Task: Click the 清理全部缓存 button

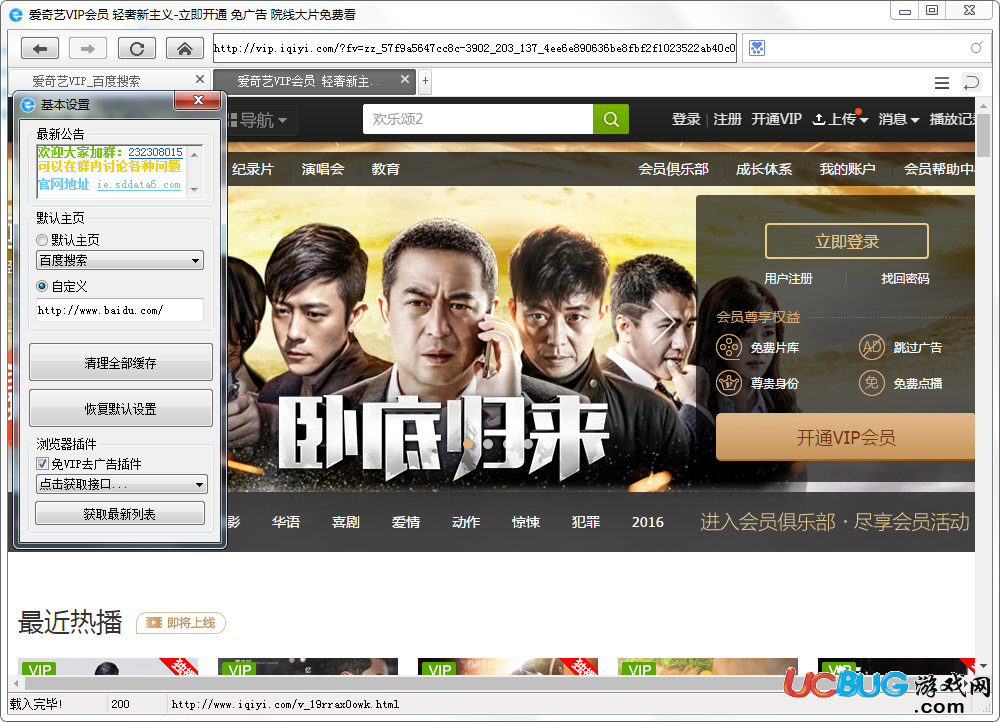Action: pyautogui.click(x=121, y=362)
